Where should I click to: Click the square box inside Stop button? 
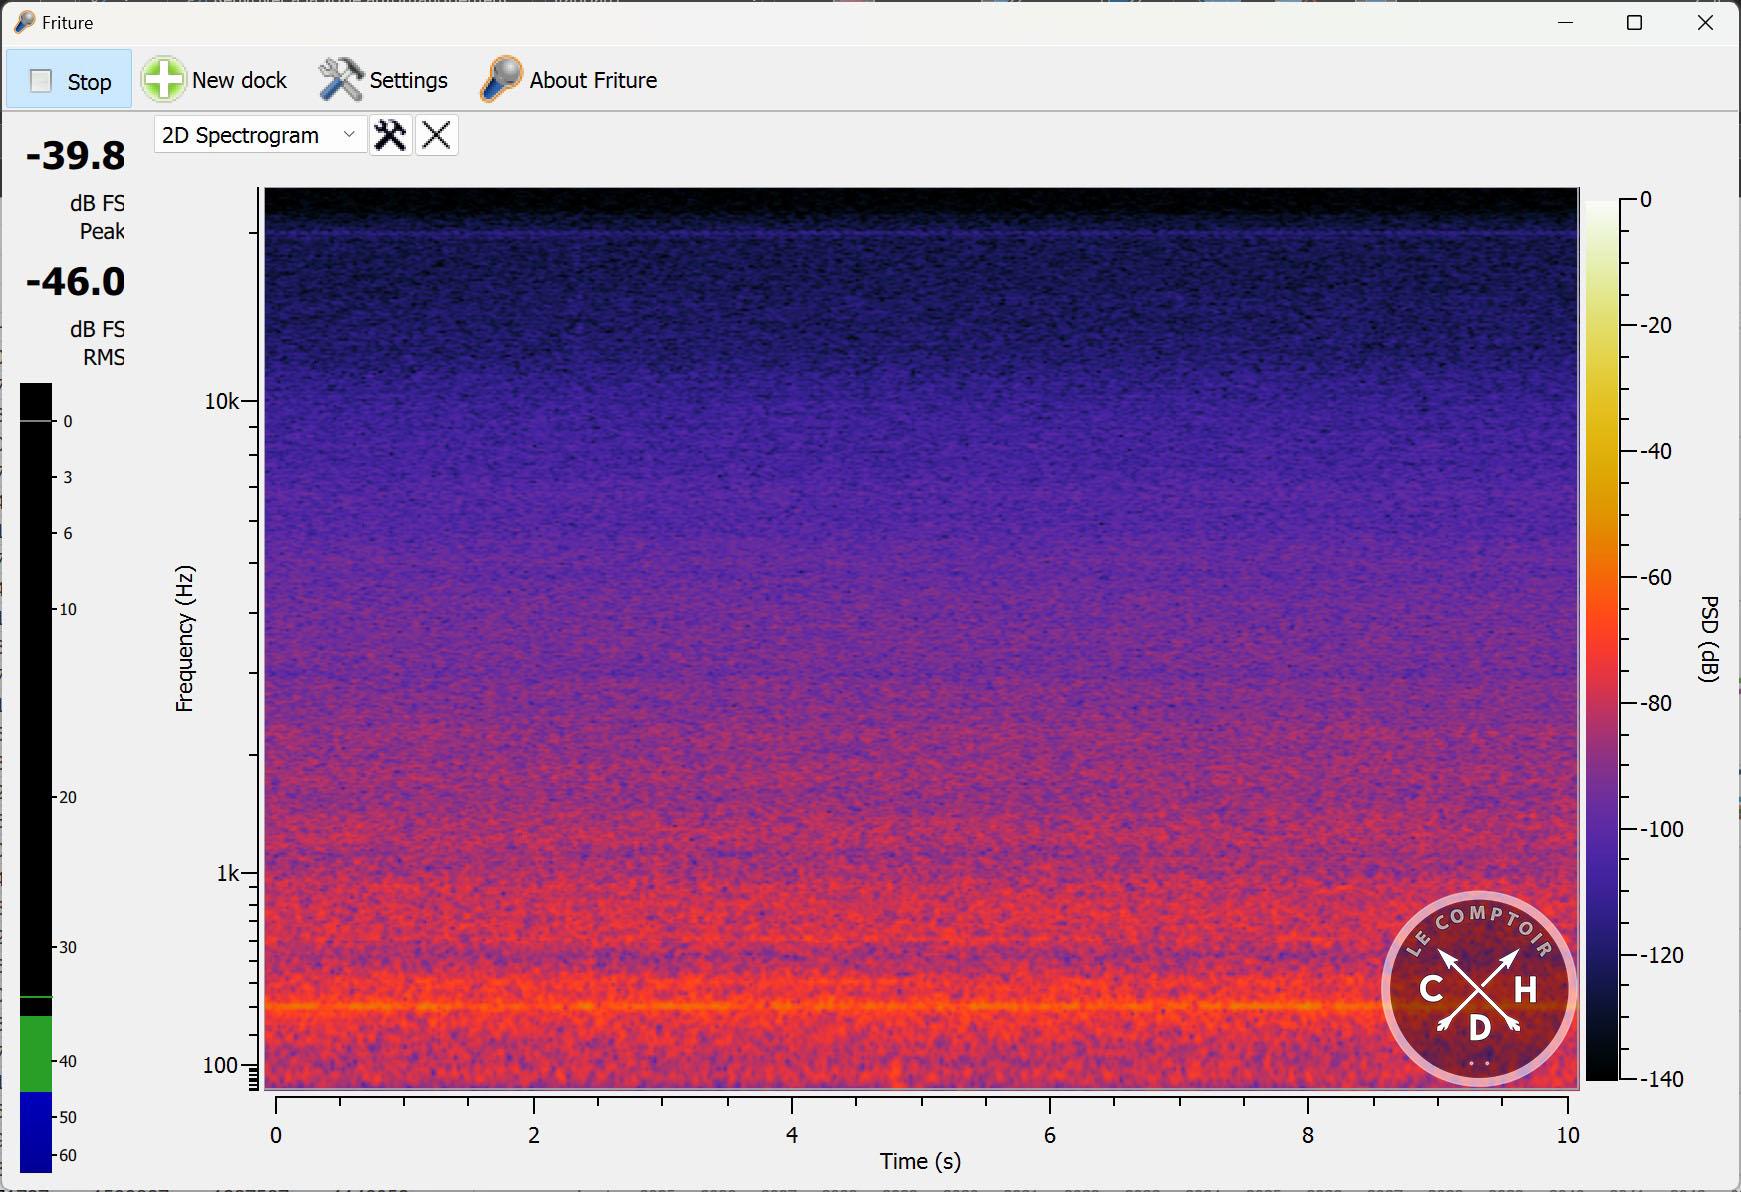tap(41, 81)
